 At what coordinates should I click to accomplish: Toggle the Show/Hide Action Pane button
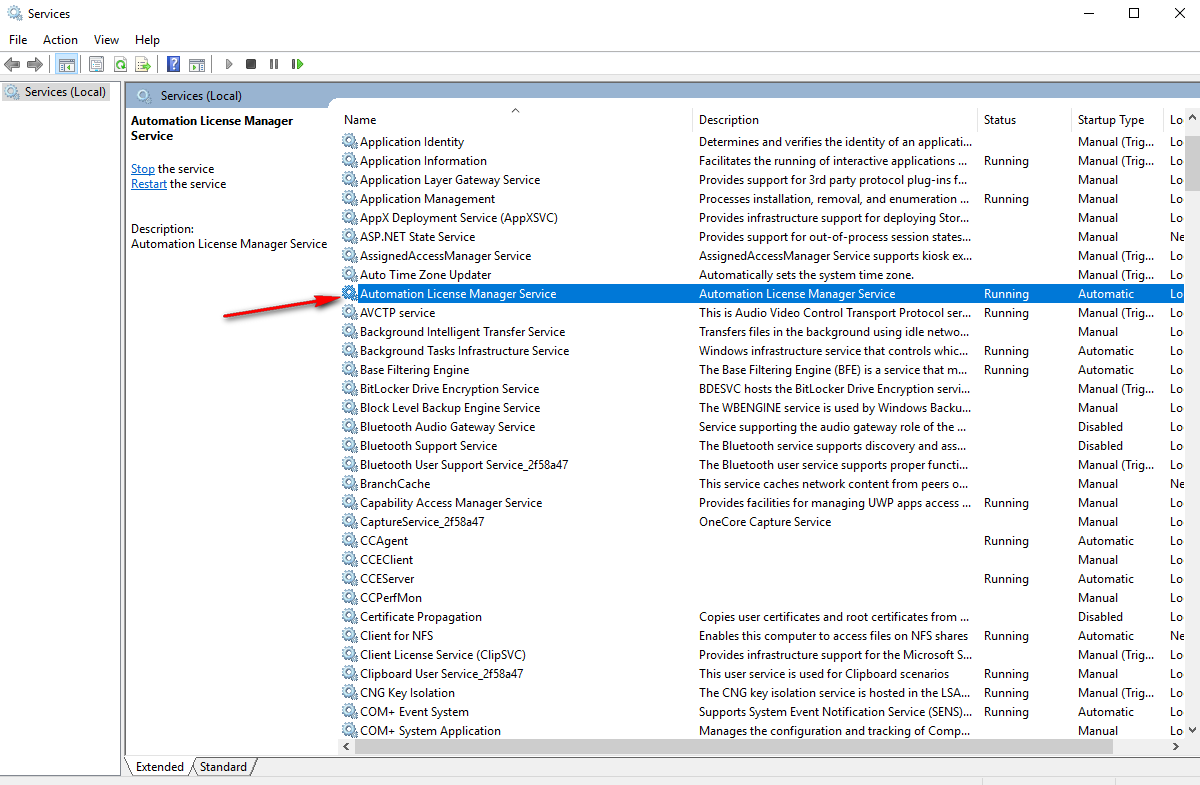pos(197,64)
